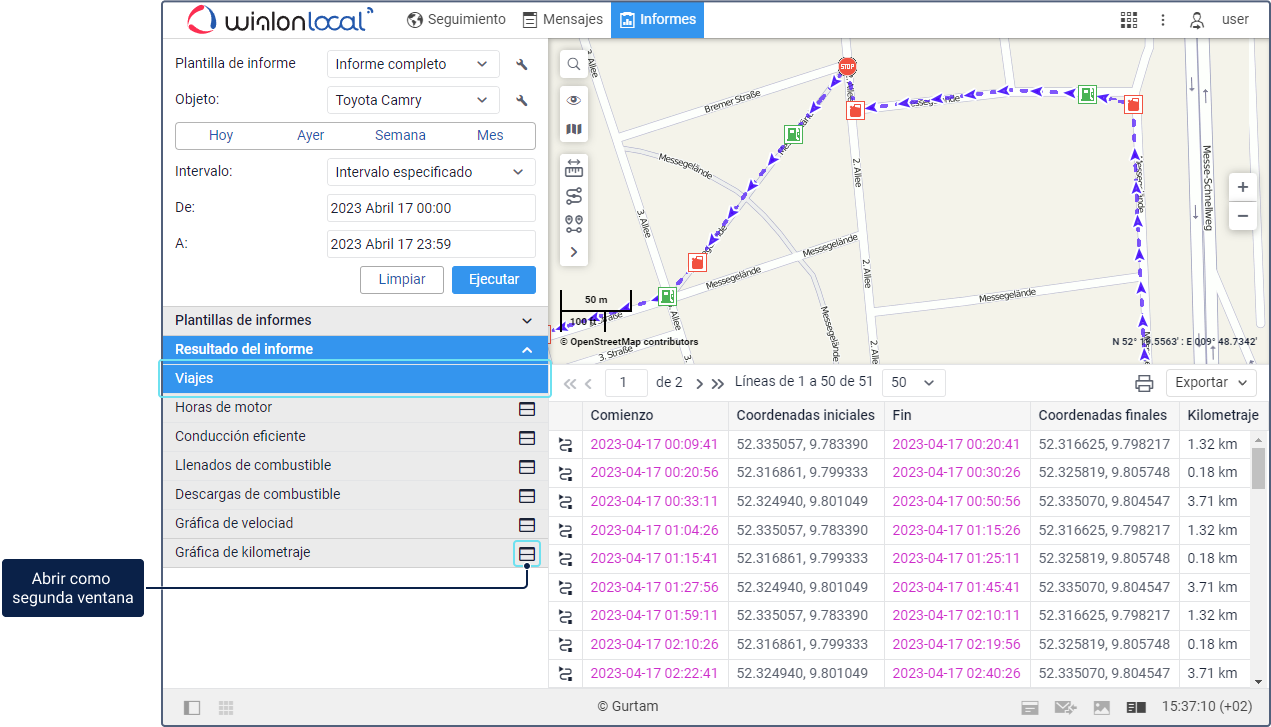Toggle the left work area panel
The height and width of the screenshot is (727, 1271).
[x=192, y=707]
